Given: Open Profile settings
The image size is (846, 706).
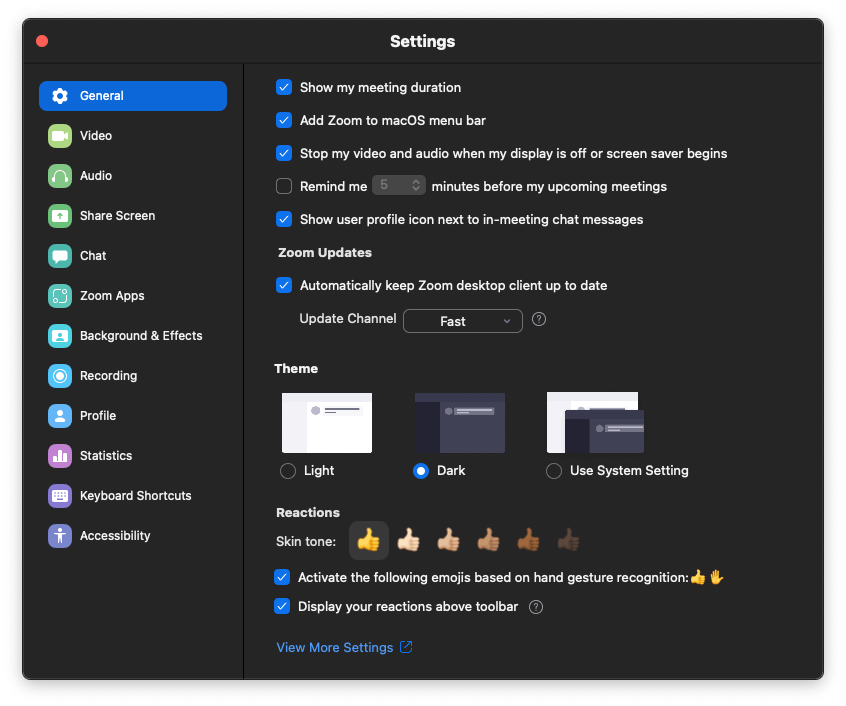Looking at the screenshot, I should coord(133,416).
